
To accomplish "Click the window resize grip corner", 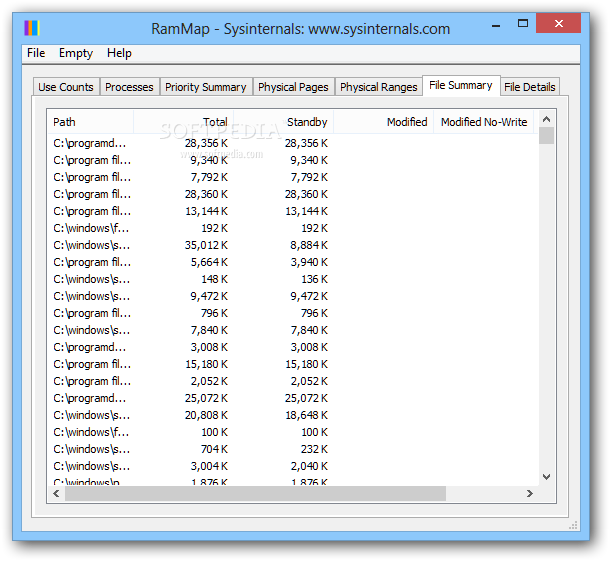I will coord(573,526).
